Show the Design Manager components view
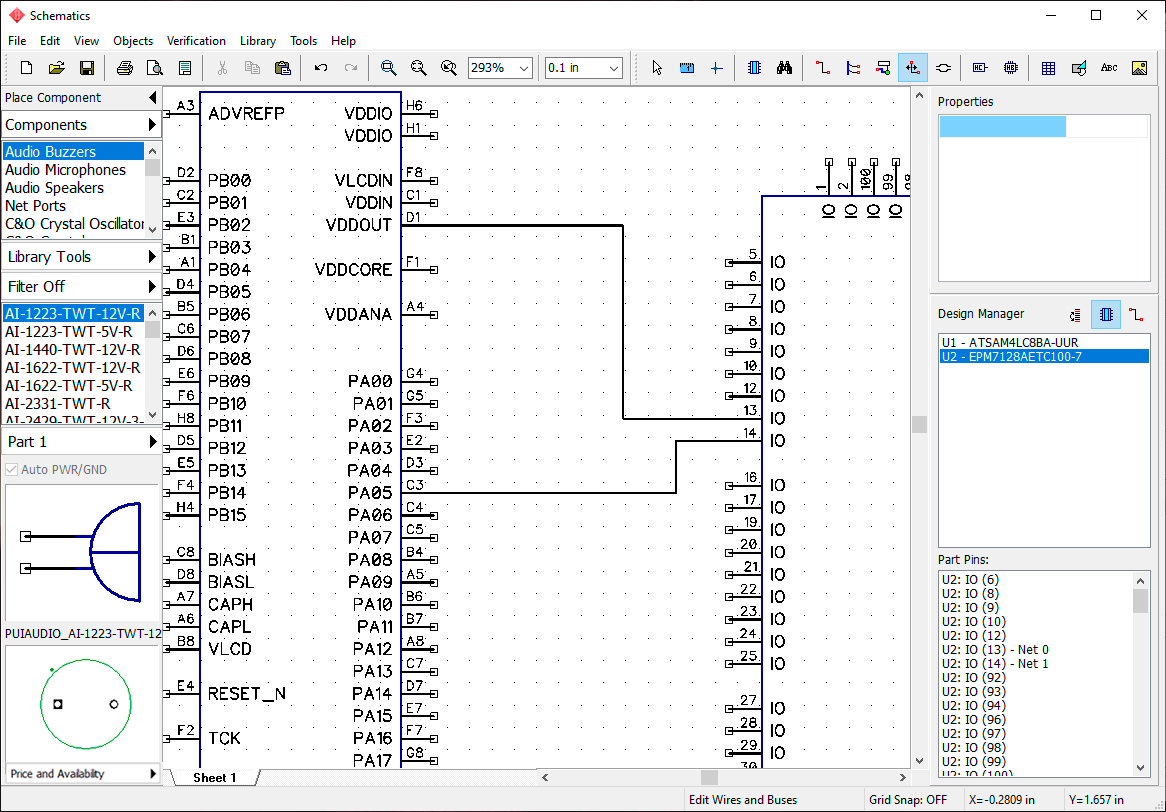 point(1106,315)
